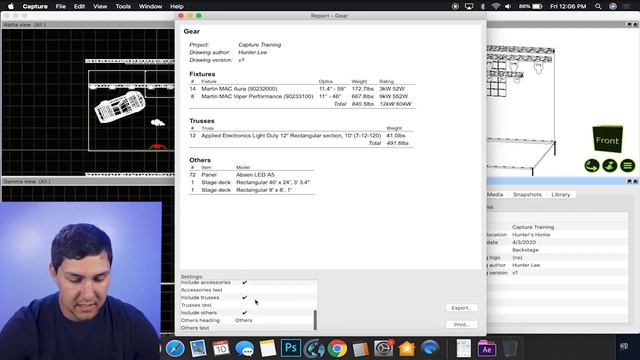Click the 4/3/2020 date value
Screen dimensions: 640x360
click(x=524, y=242)
